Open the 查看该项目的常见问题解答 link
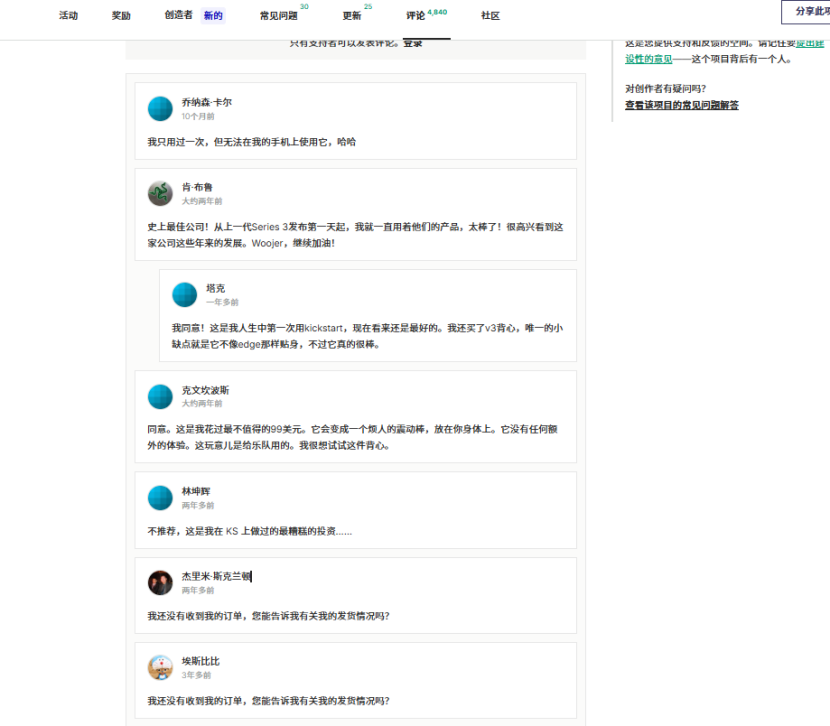 [682, 105]
